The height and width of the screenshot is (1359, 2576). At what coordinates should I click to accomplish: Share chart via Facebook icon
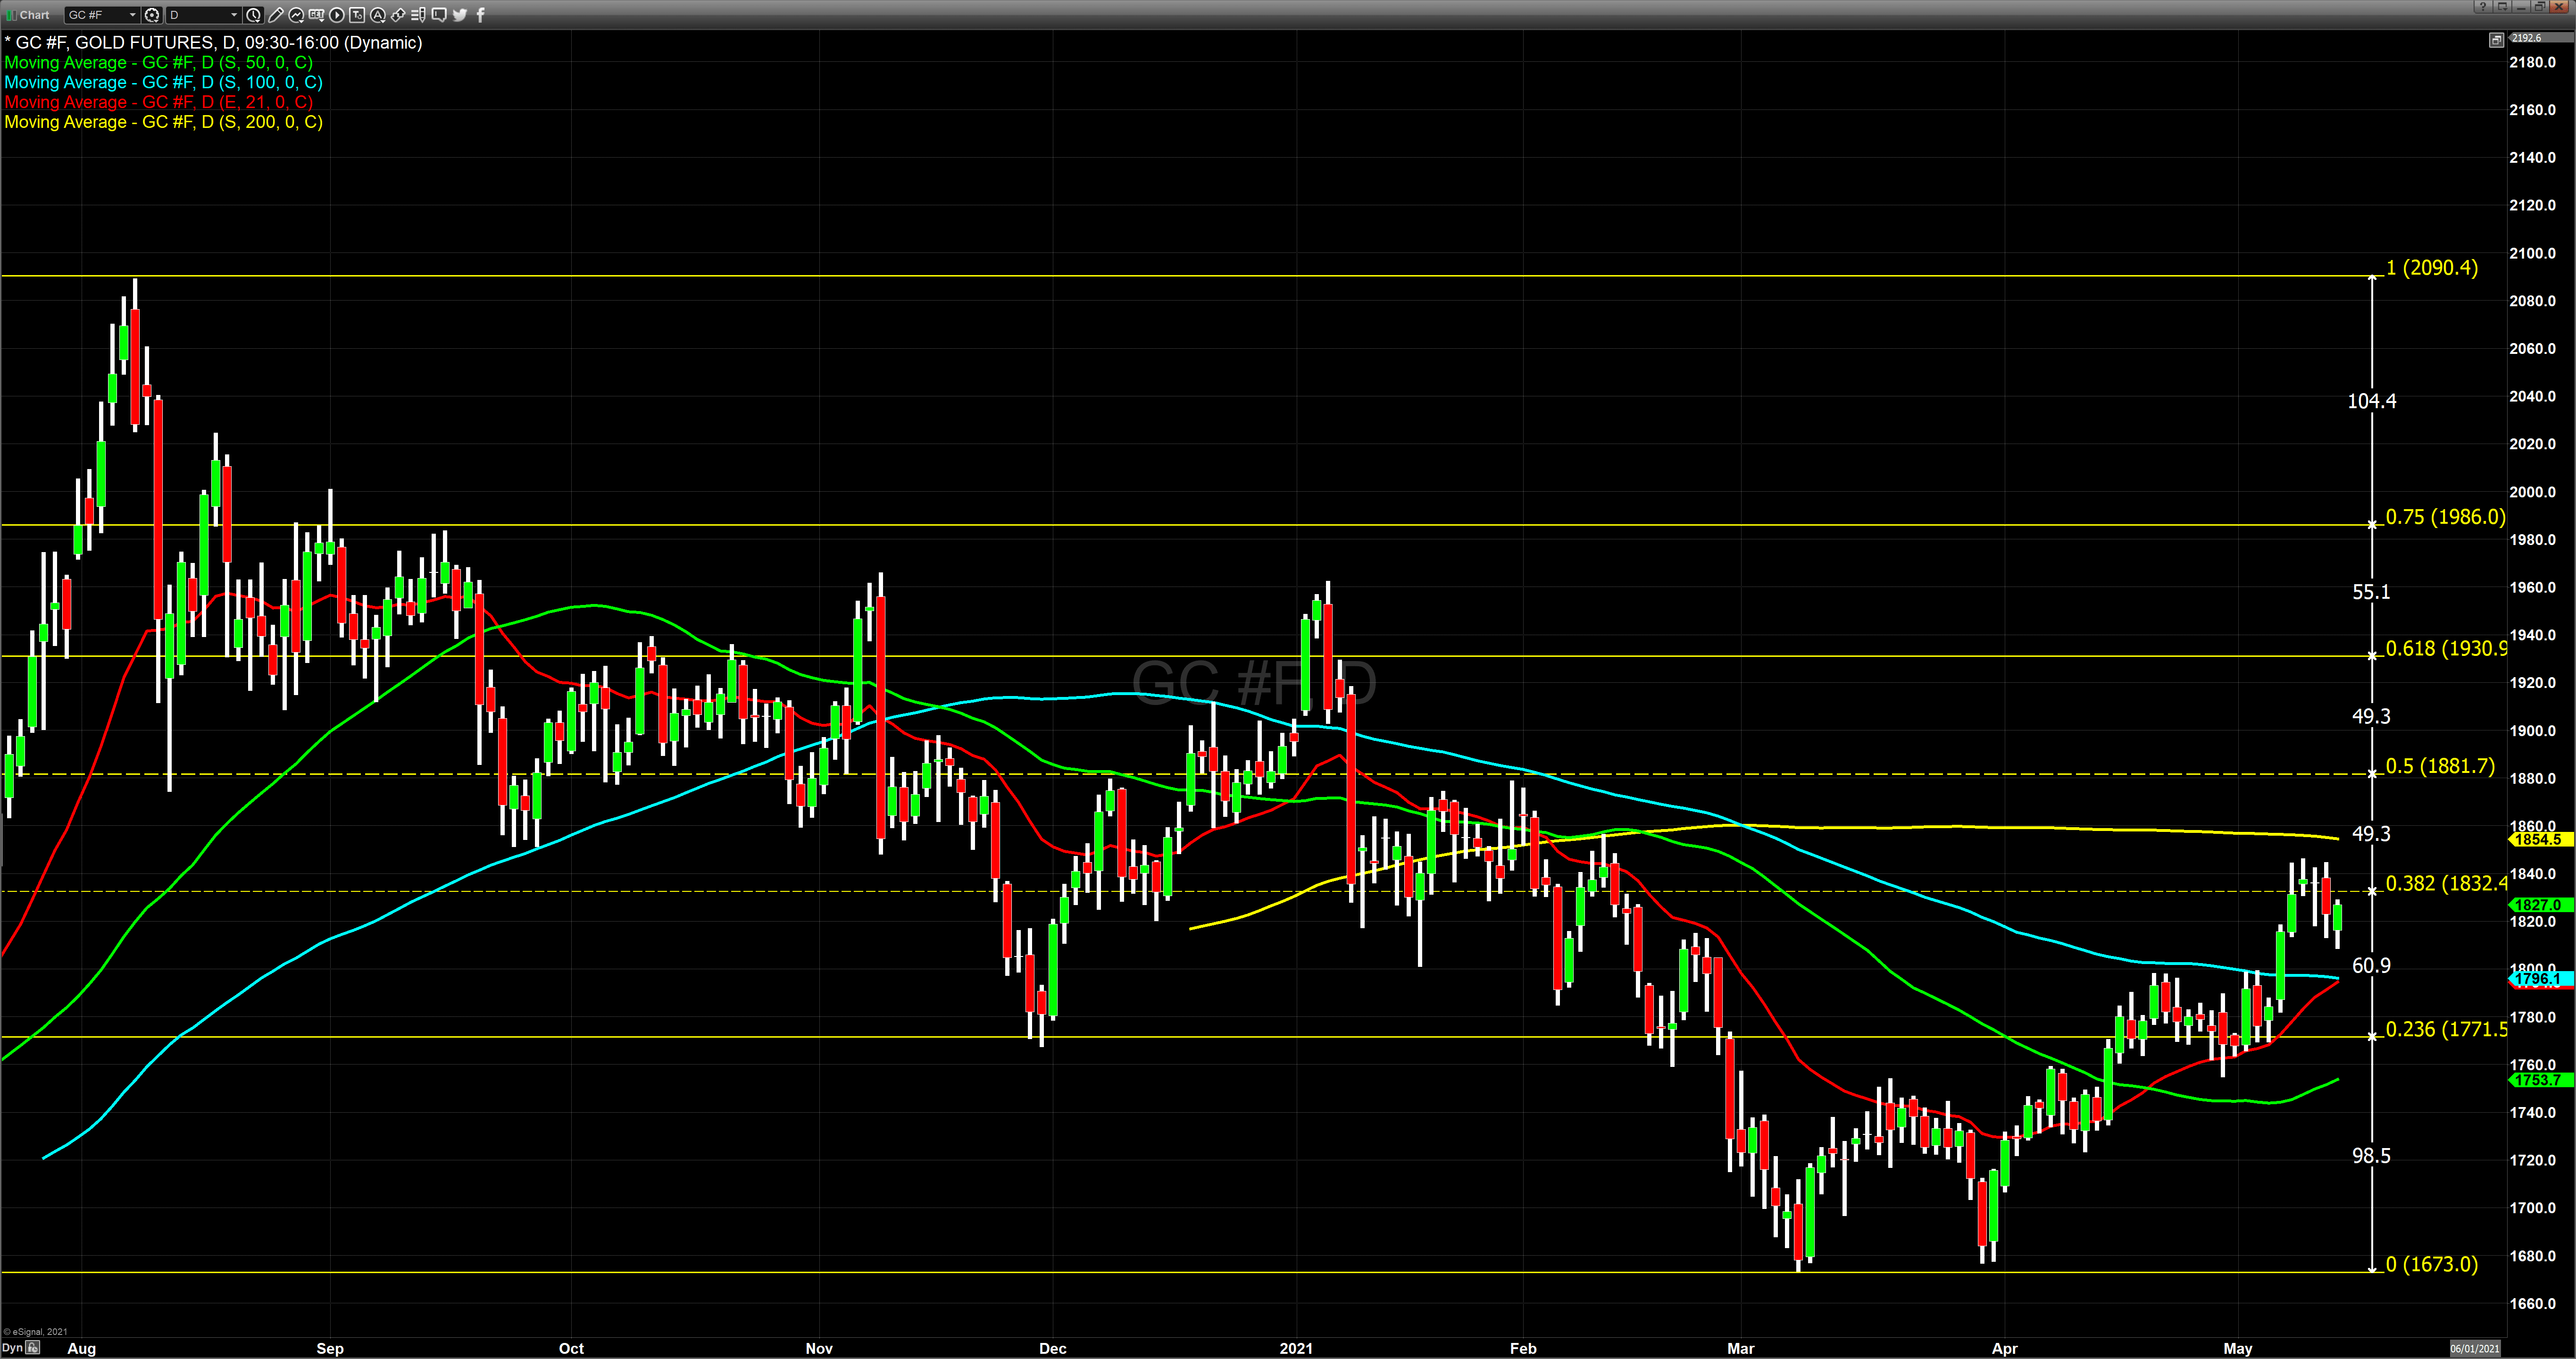pyautogui.click(x=480, y=15)
